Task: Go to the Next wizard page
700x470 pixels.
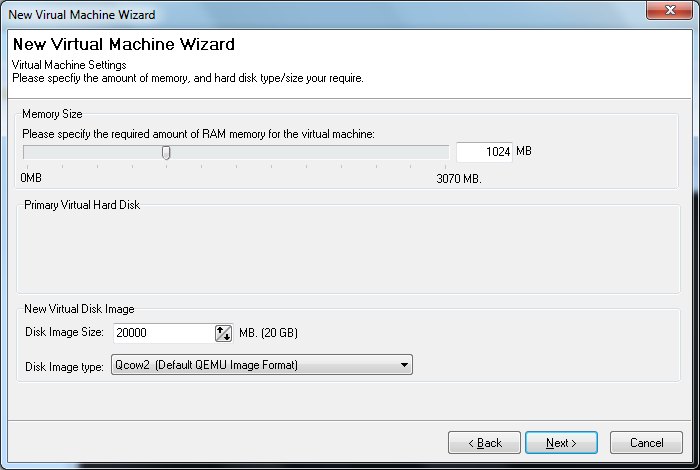Action: [x=561, y=443]
